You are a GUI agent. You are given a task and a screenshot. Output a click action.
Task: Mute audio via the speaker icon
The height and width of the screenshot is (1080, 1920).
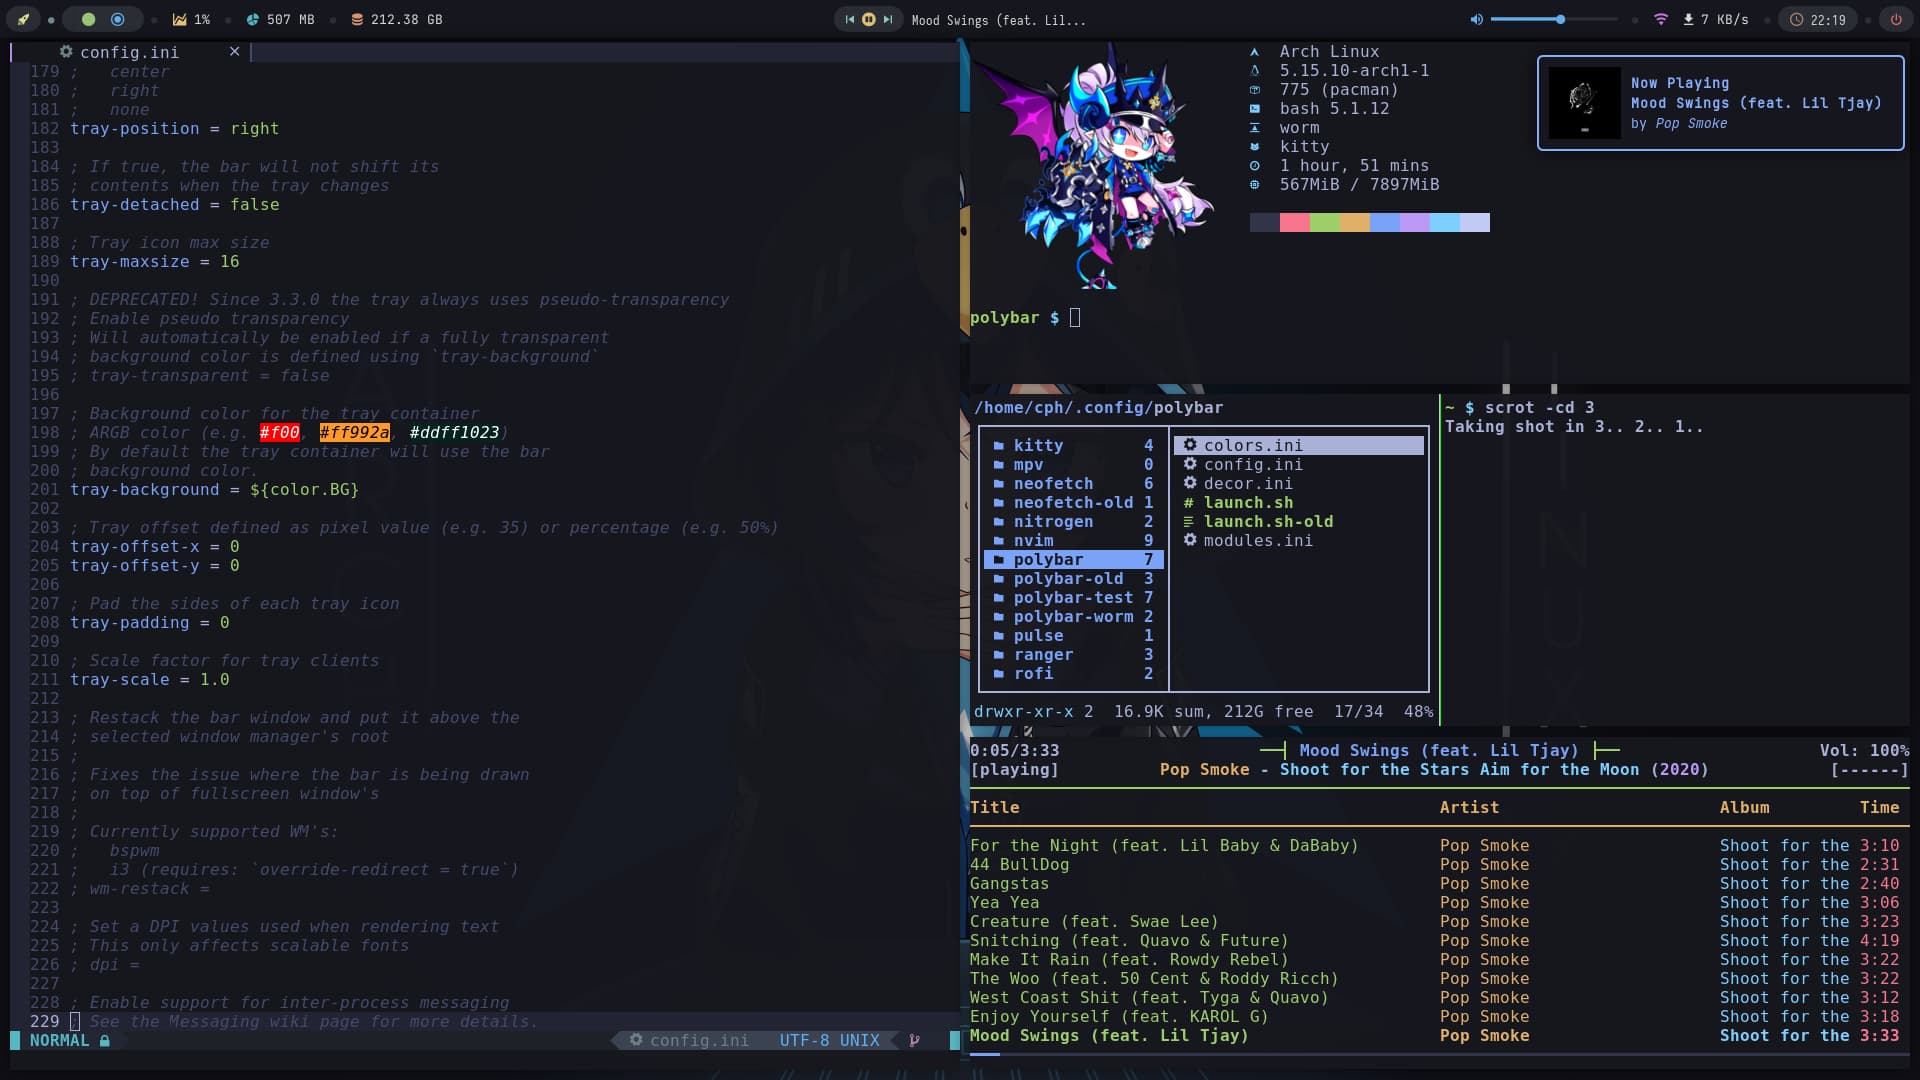point(1476,19)
